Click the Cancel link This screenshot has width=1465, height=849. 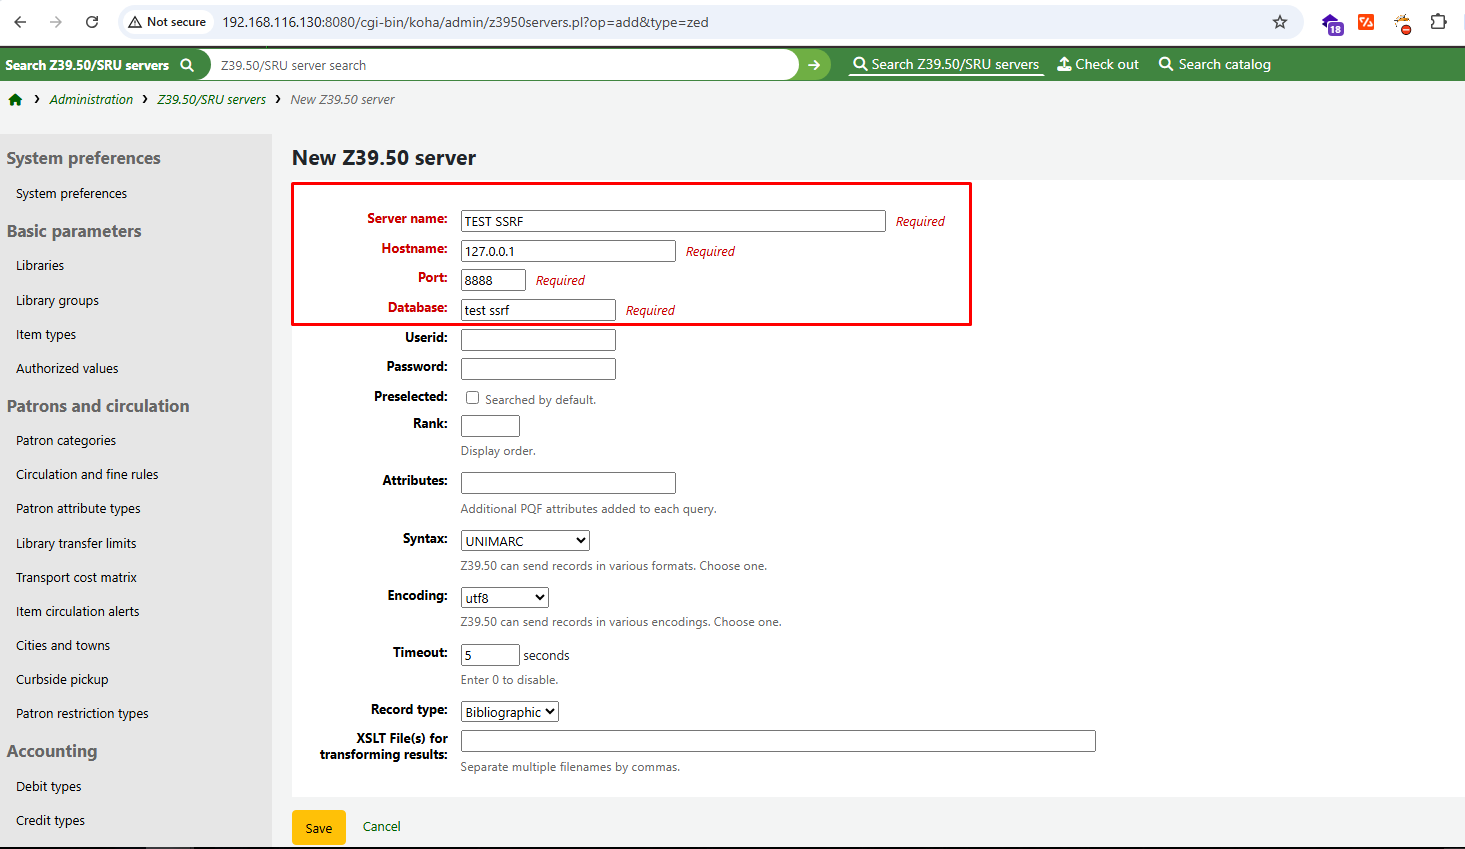click(381, 827)
